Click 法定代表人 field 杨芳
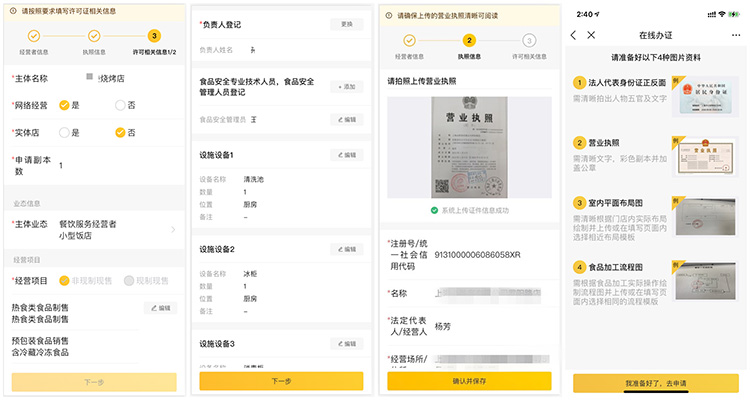The height and width of the screenshot is (400, 750). click(442, 327)
